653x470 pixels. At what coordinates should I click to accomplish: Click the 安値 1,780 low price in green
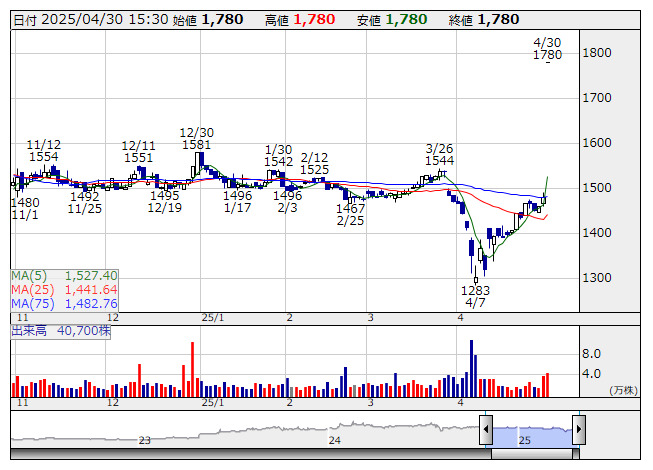392,20
